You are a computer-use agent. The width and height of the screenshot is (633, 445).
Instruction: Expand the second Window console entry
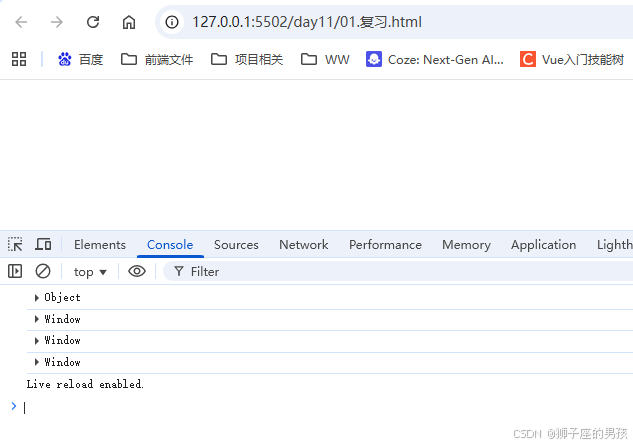(36, 341)
